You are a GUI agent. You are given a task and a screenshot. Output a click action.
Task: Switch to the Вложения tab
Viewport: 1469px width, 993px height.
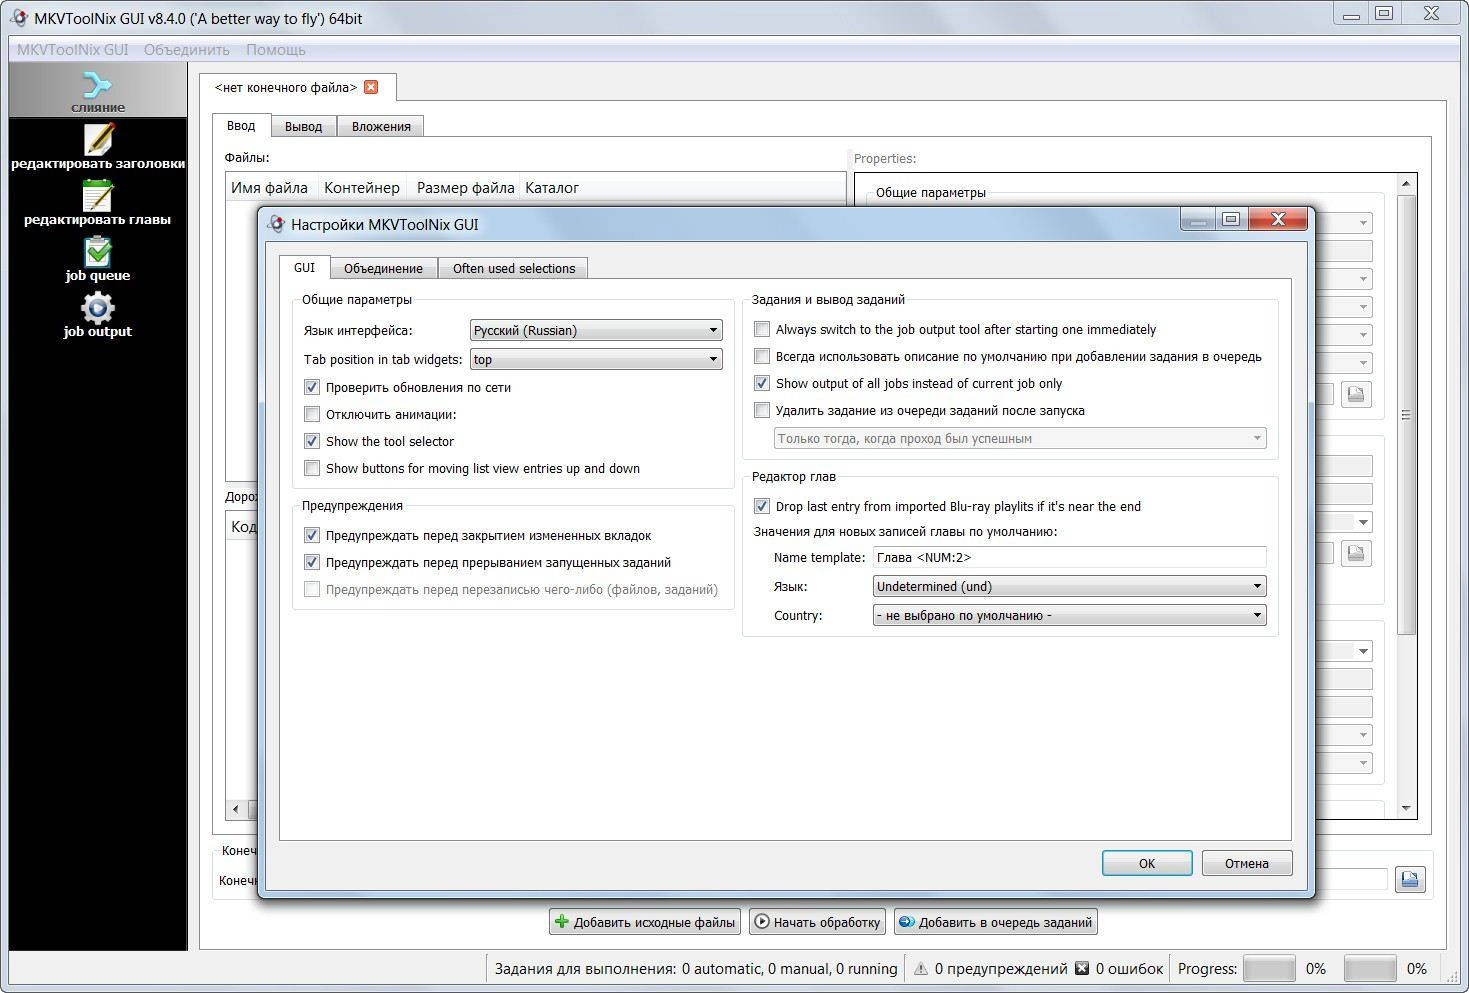coord(381,126)
